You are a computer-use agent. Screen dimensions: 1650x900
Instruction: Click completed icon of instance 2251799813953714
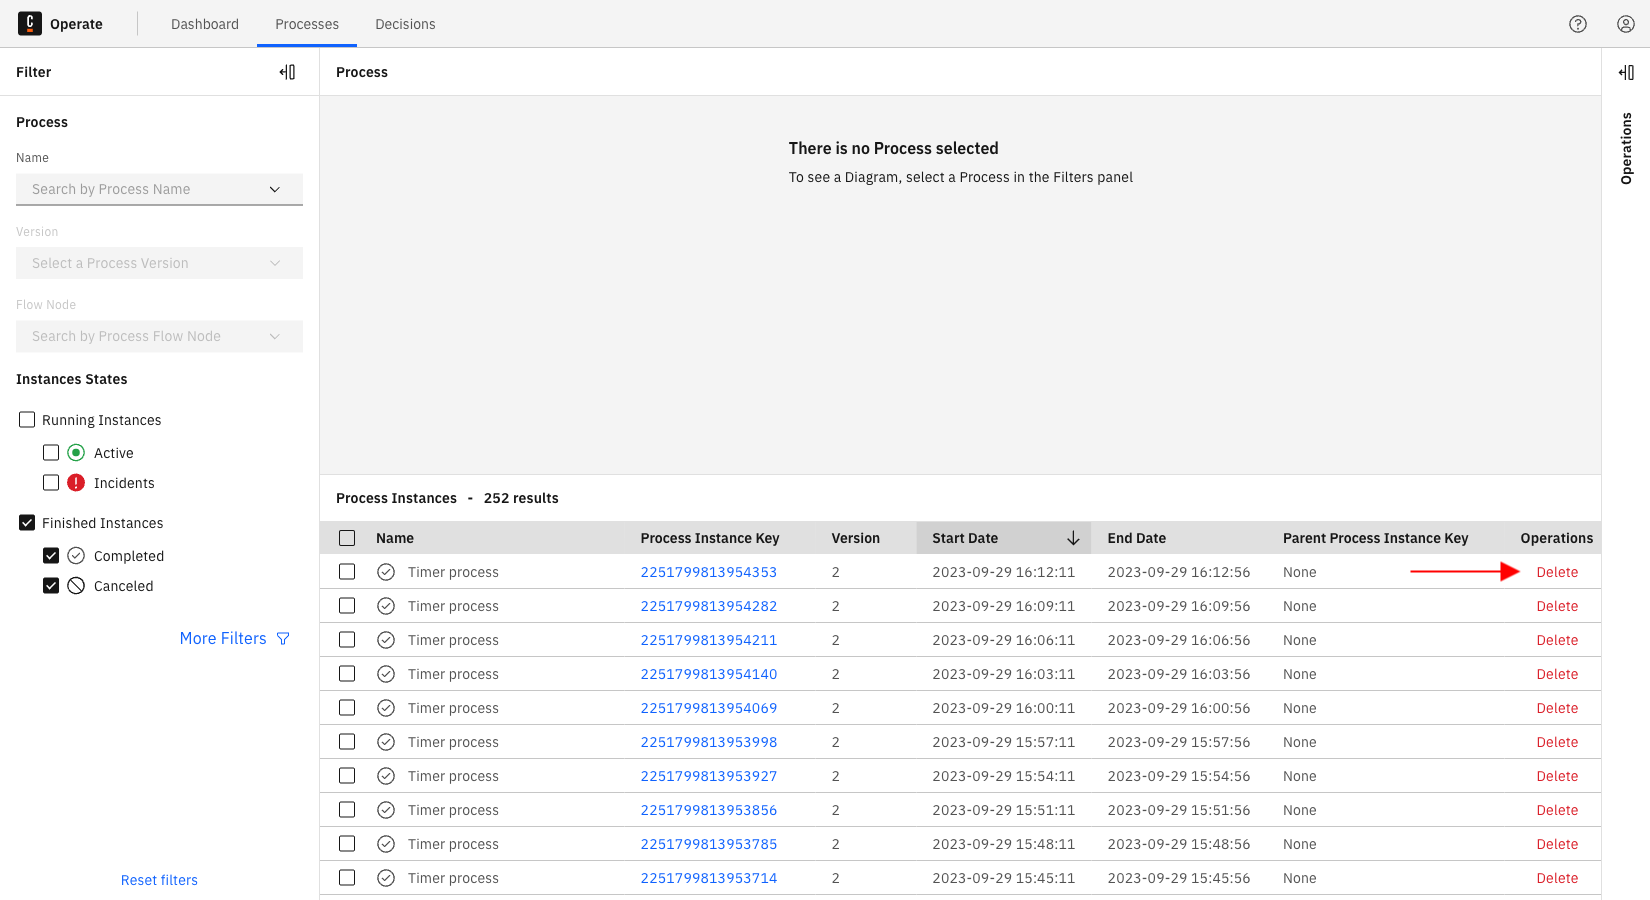(386, 878)
